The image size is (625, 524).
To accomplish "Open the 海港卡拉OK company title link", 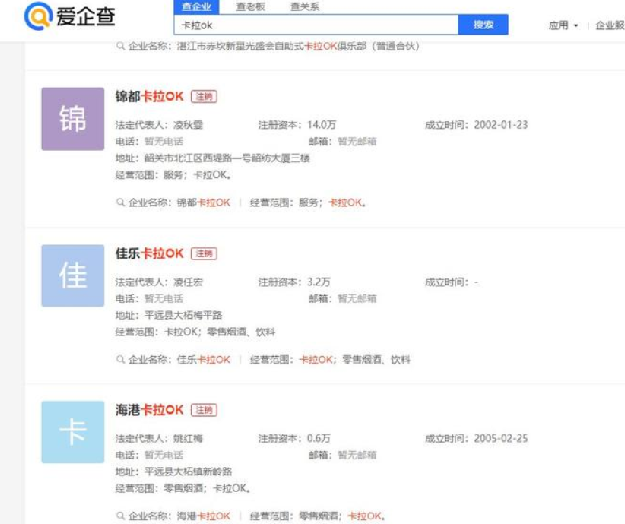I will [x=149, y=410].
